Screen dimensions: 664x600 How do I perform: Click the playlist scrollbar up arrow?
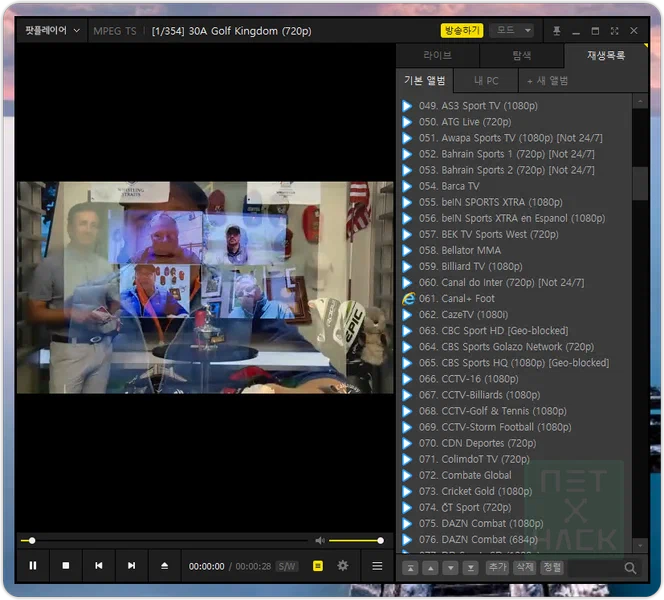pos(640,101)
